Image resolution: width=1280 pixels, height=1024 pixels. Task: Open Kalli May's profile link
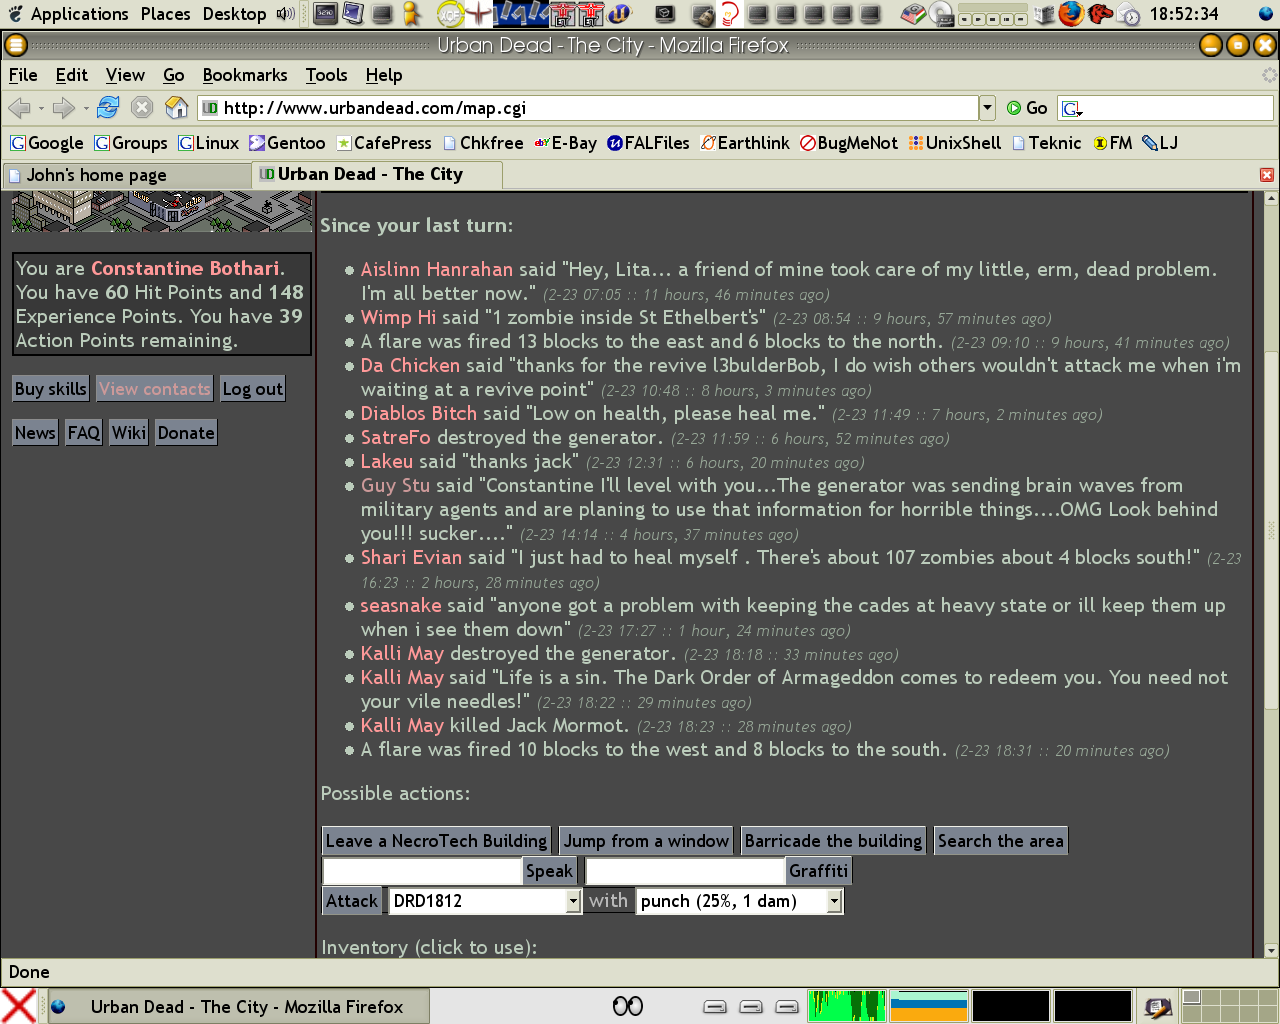(x=402, y=653)
